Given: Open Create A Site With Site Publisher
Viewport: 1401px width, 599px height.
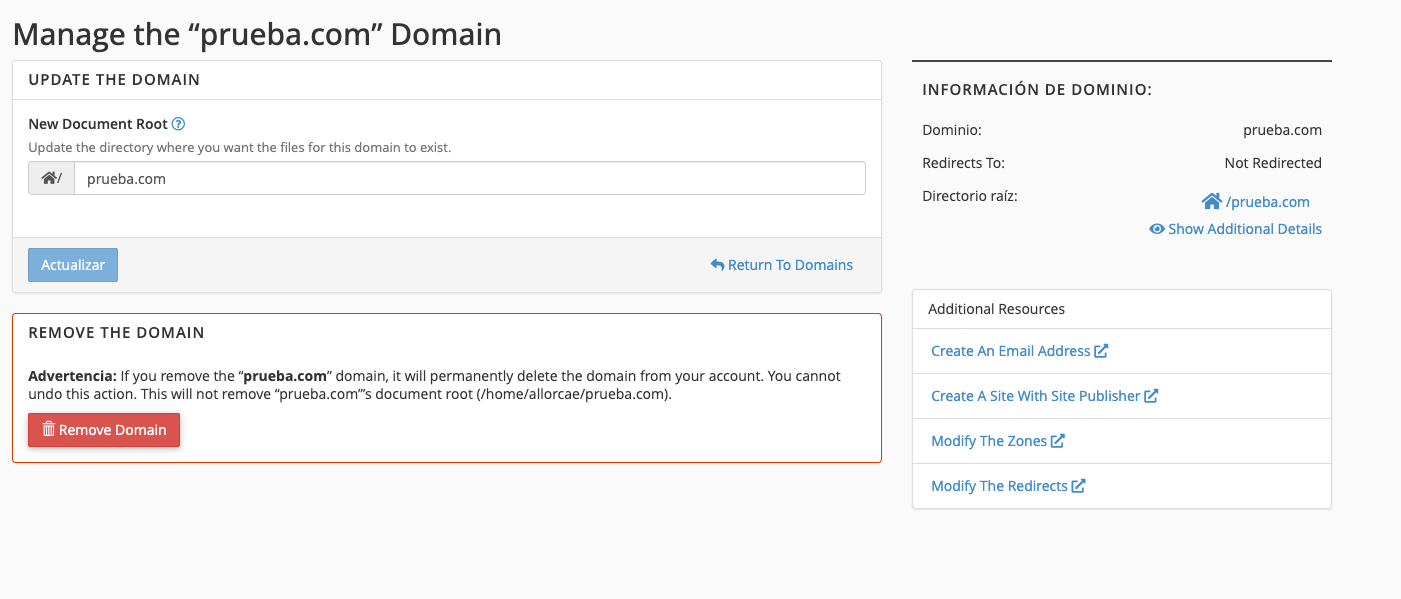Looking at the screenshot, I should click(1035, 396).
